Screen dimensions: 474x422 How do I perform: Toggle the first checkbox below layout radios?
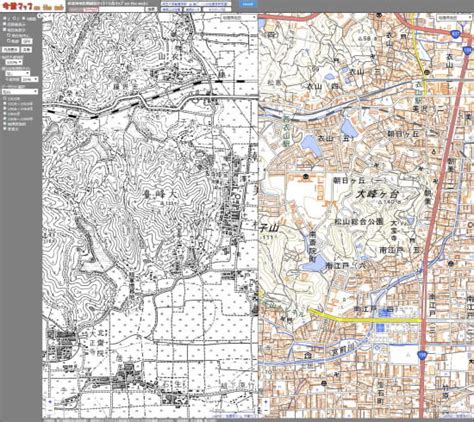[x=4, y=24]
